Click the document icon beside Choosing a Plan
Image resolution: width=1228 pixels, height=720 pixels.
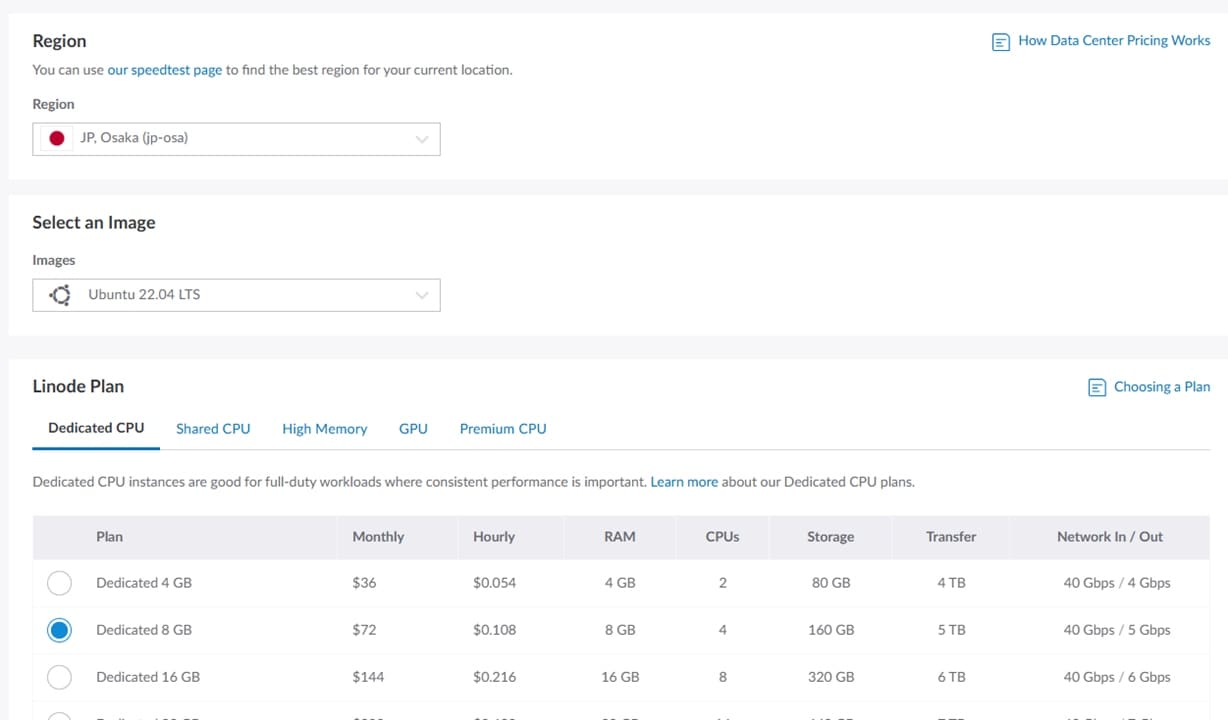(1097, 388)
